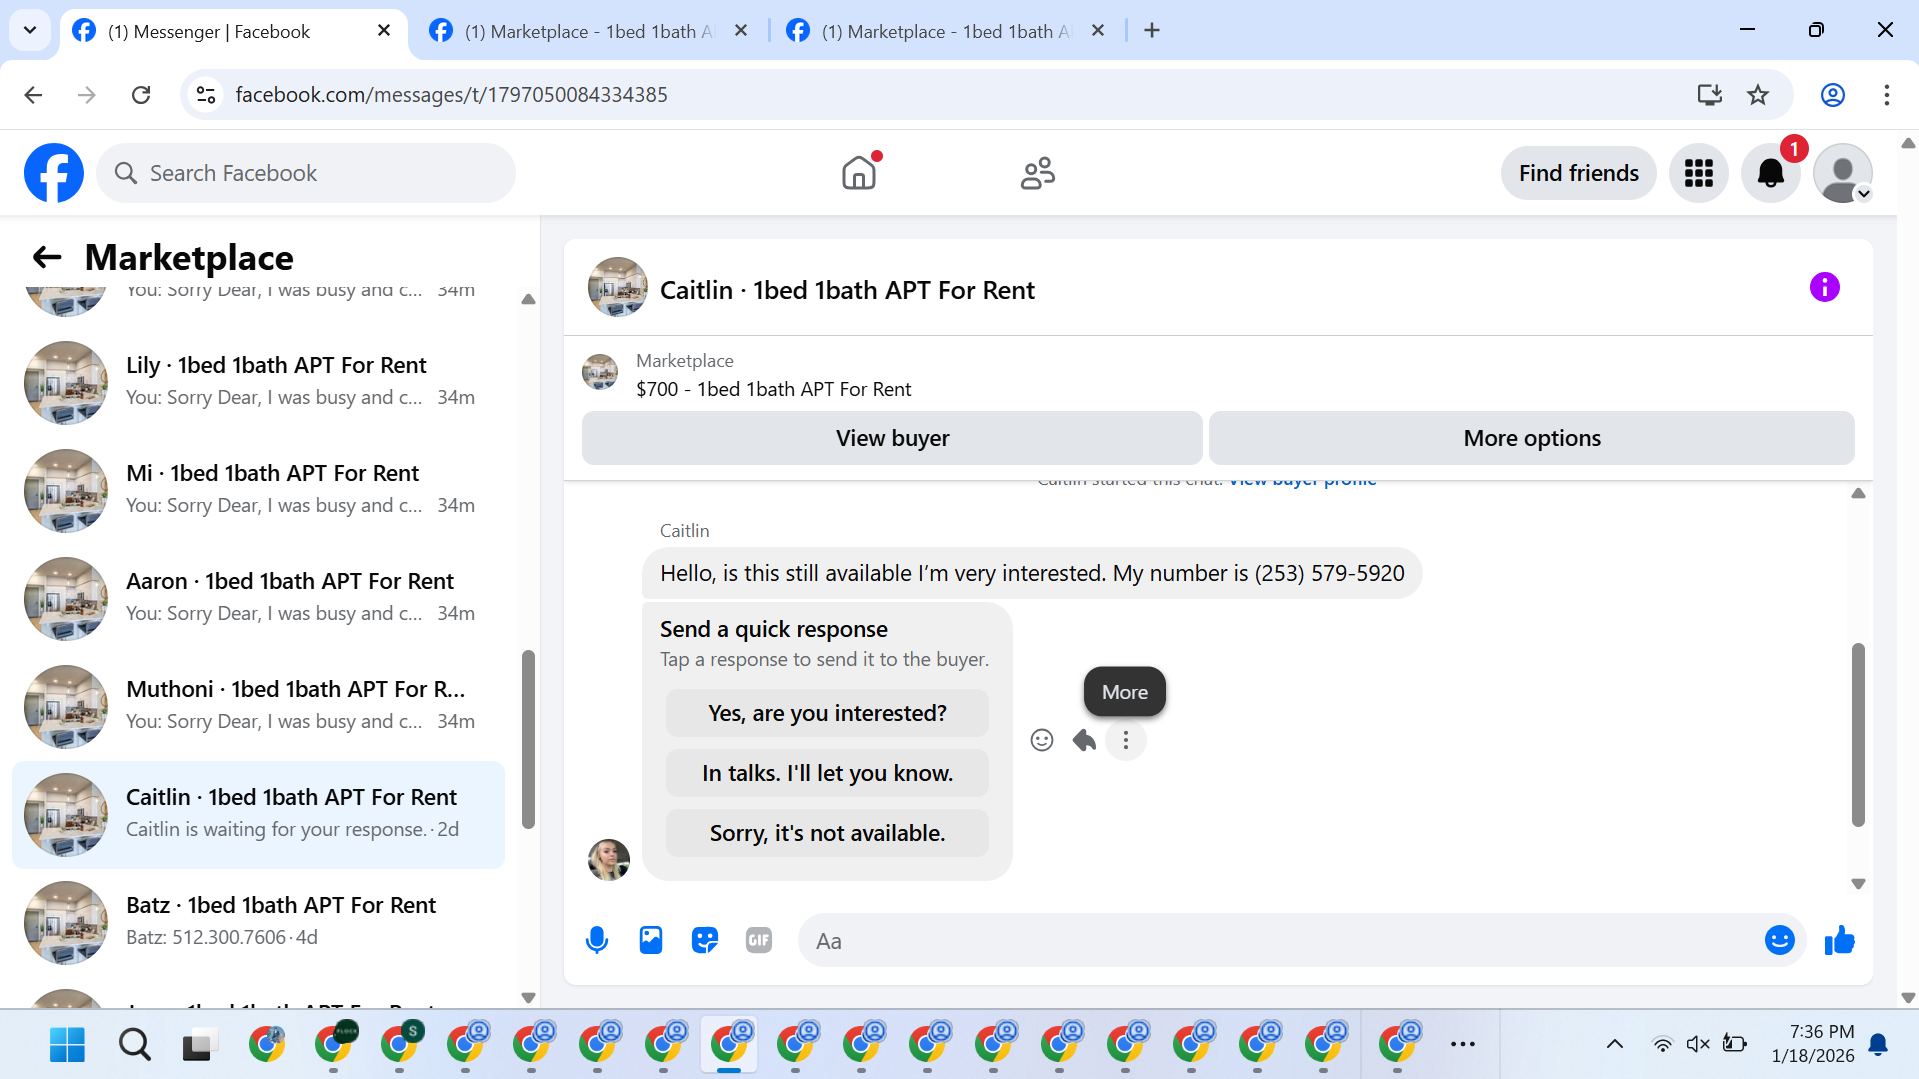
Task: Click the $700 marketplace listing title
Action: tap(773, 389)
